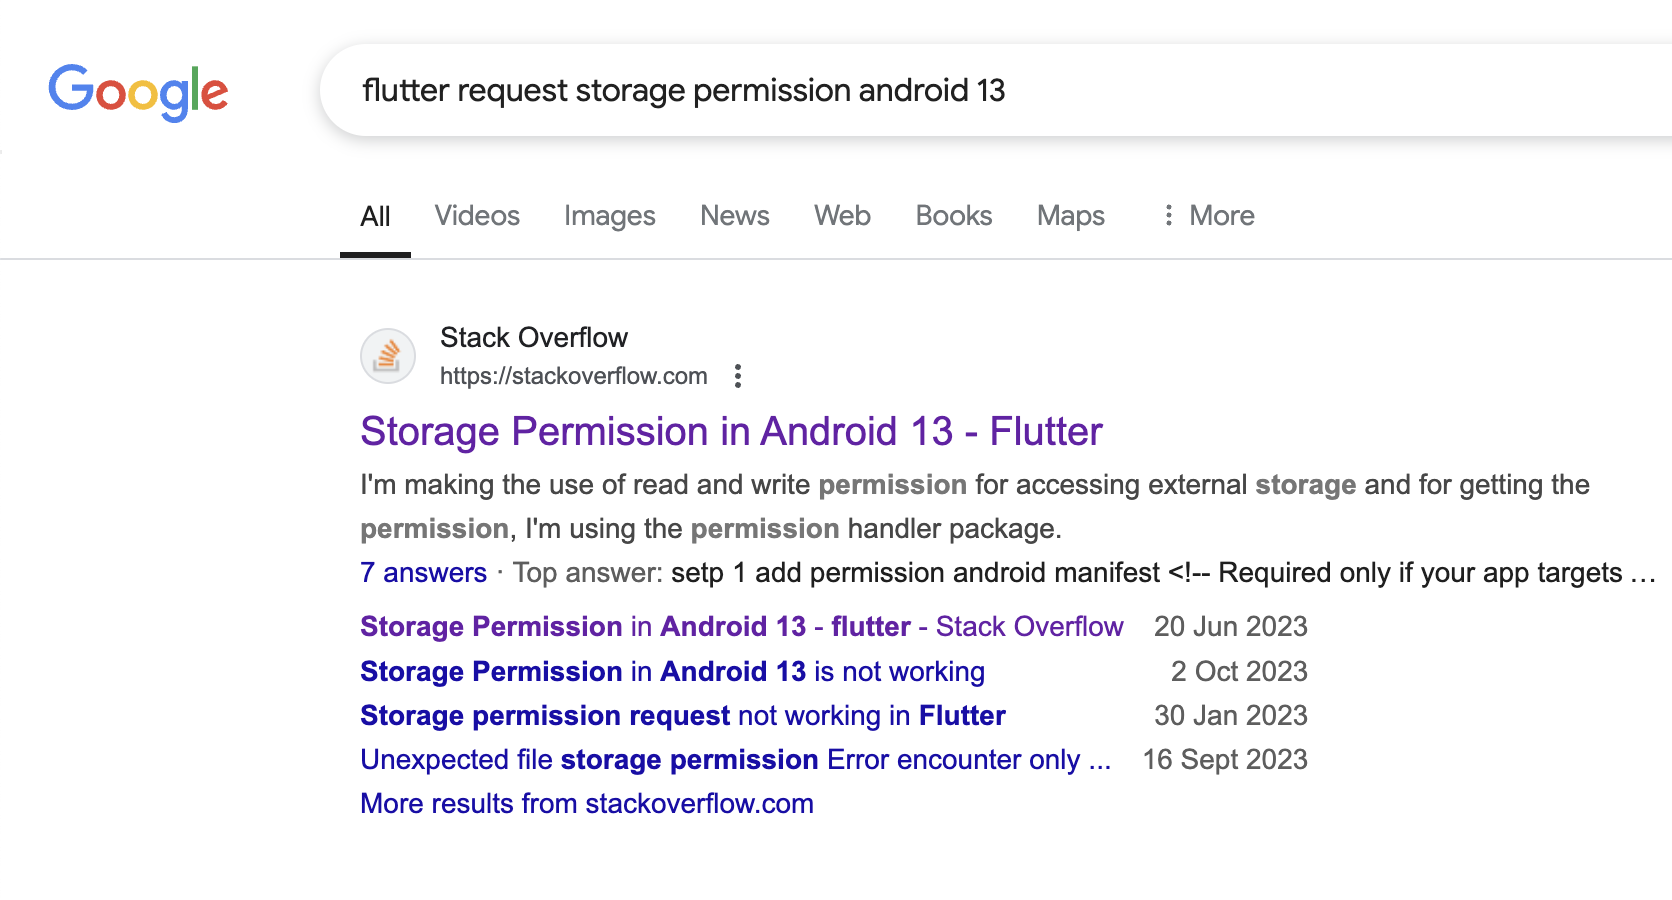Click the Stack Overflow site name
This screenshot has height=900, width=1672.
point(534,337)
